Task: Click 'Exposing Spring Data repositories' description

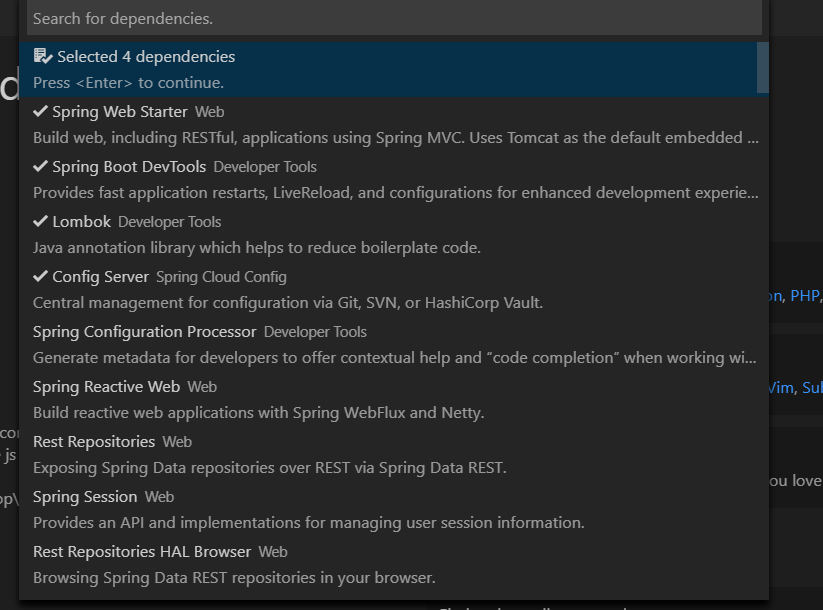Action: click(x=270, y=468)
